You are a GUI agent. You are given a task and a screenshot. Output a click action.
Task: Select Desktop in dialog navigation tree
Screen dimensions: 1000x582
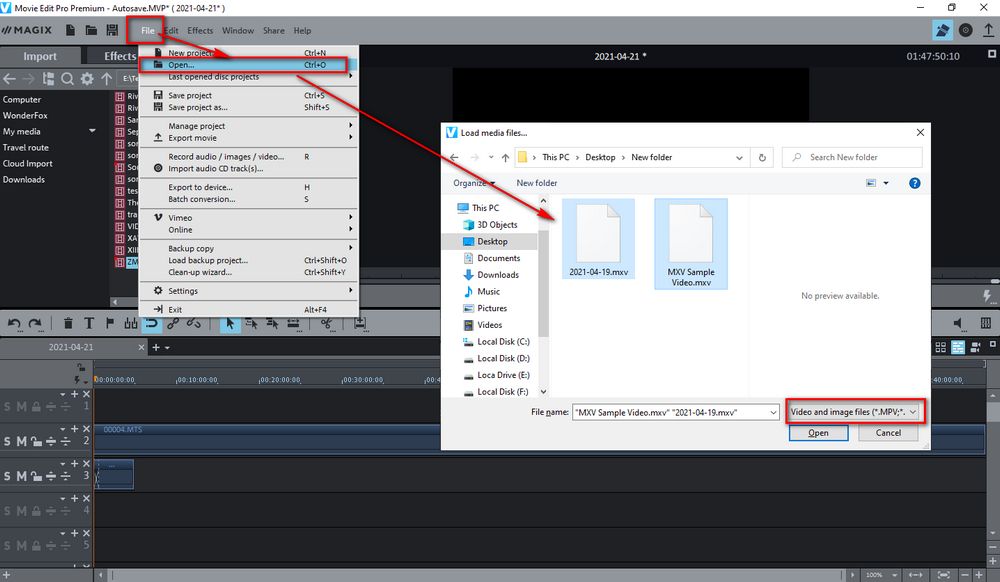coord(492,242)
